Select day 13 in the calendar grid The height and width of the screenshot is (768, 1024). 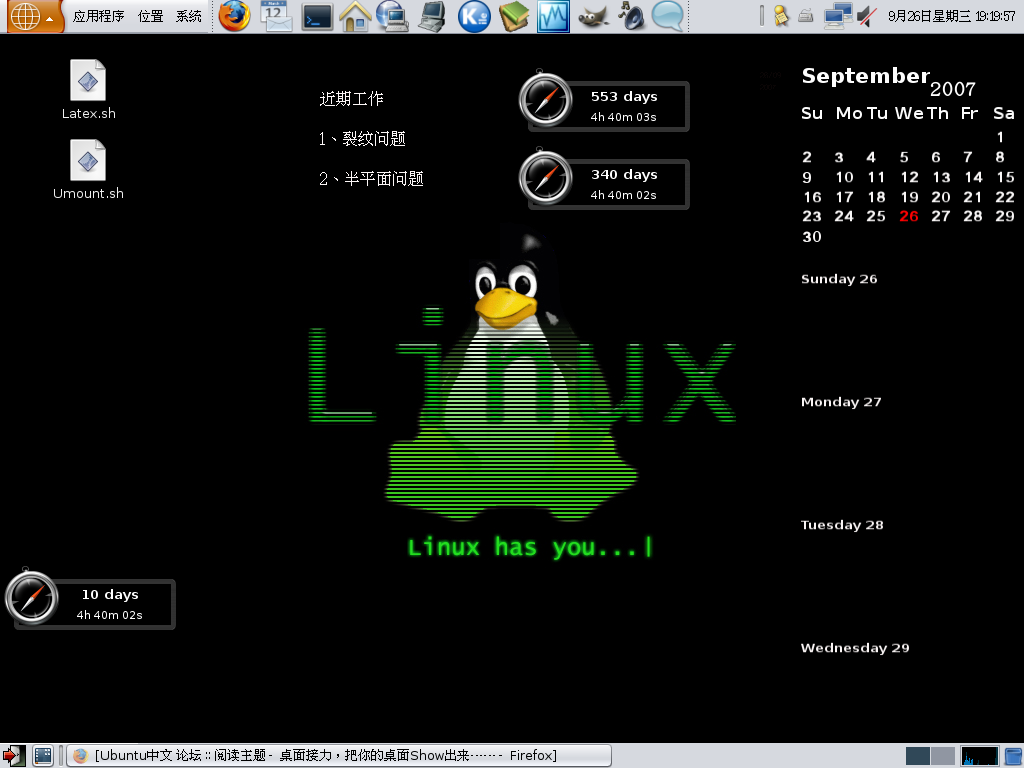tap(941, 177)
